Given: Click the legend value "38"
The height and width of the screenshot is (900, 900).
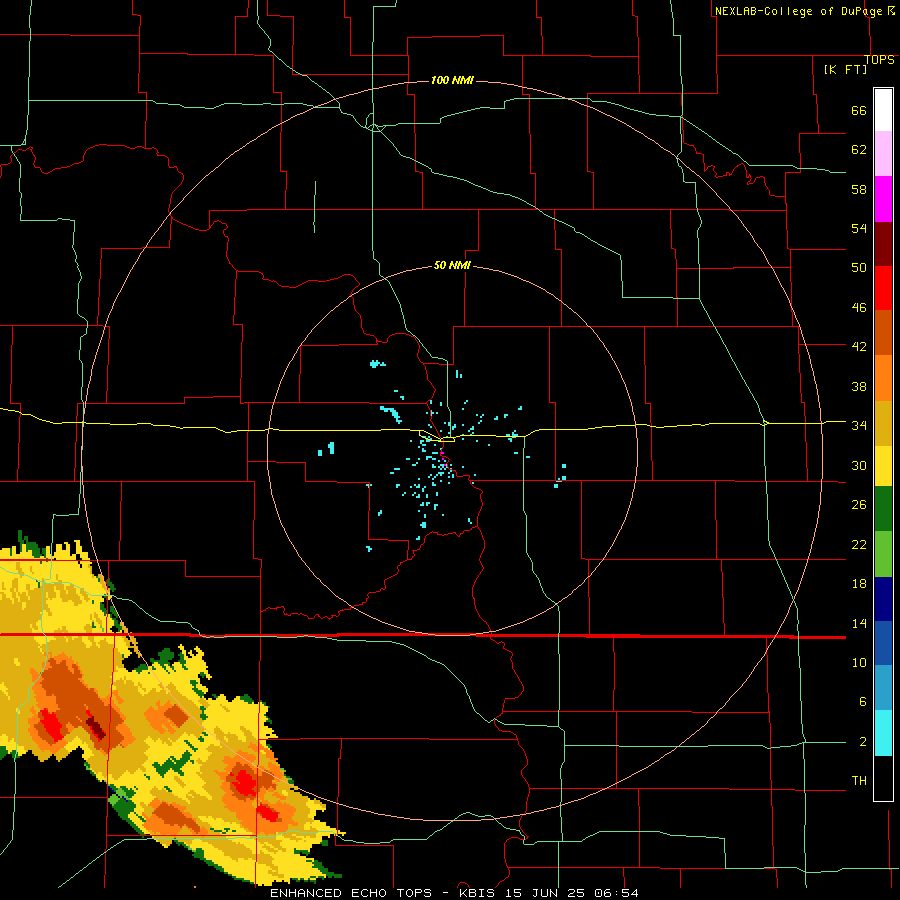Looking at the screenshot, I should [859, 386].
